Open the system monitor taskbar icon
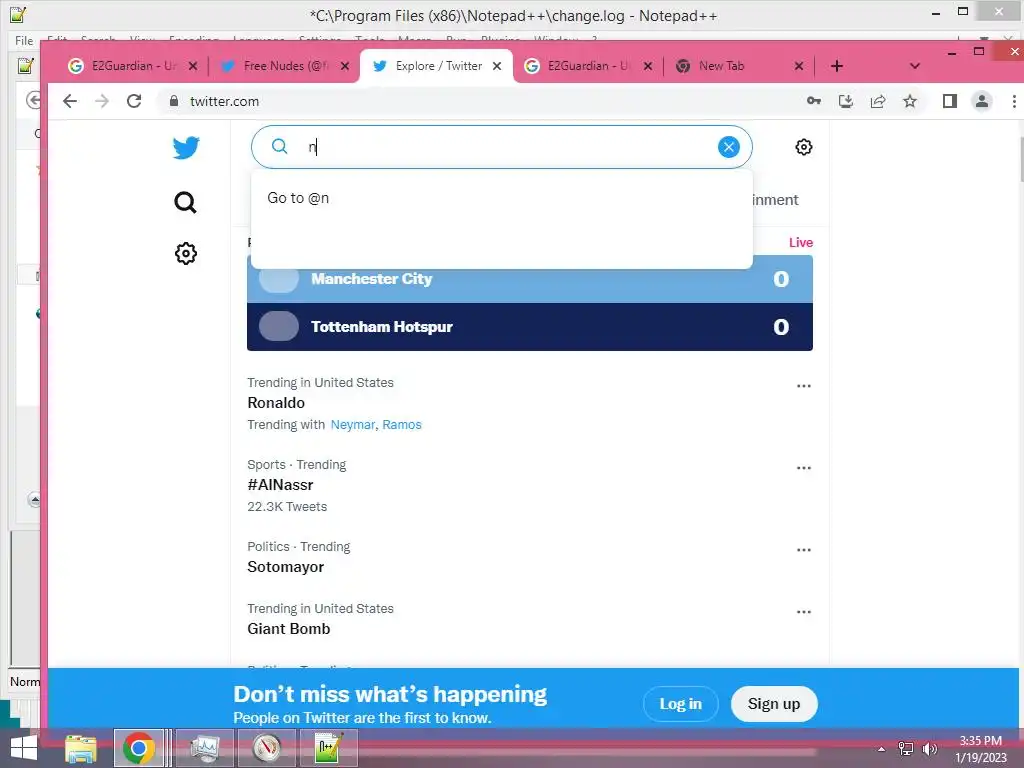The width and height of the screenshot is (1024, 768). pos(204,748)
